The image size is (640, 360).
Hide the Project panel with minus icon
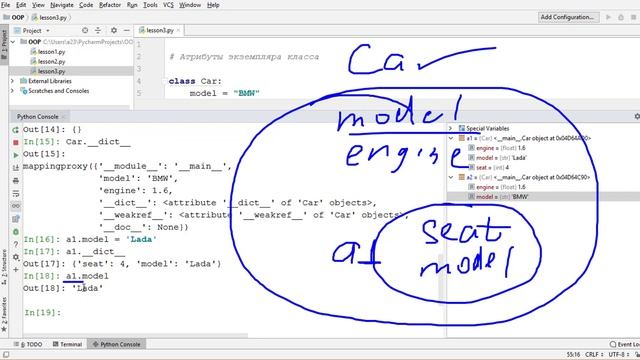pos(127,30)
